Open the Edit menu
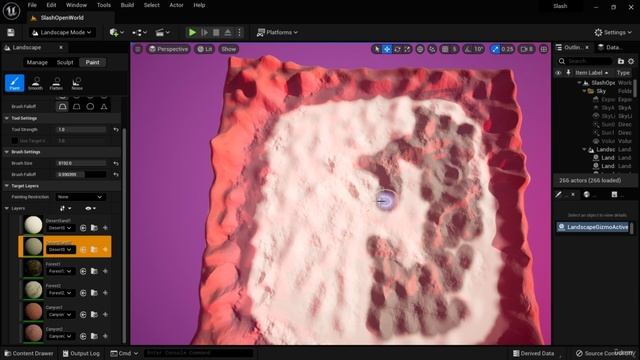640x360 pixels. [51, 5]
